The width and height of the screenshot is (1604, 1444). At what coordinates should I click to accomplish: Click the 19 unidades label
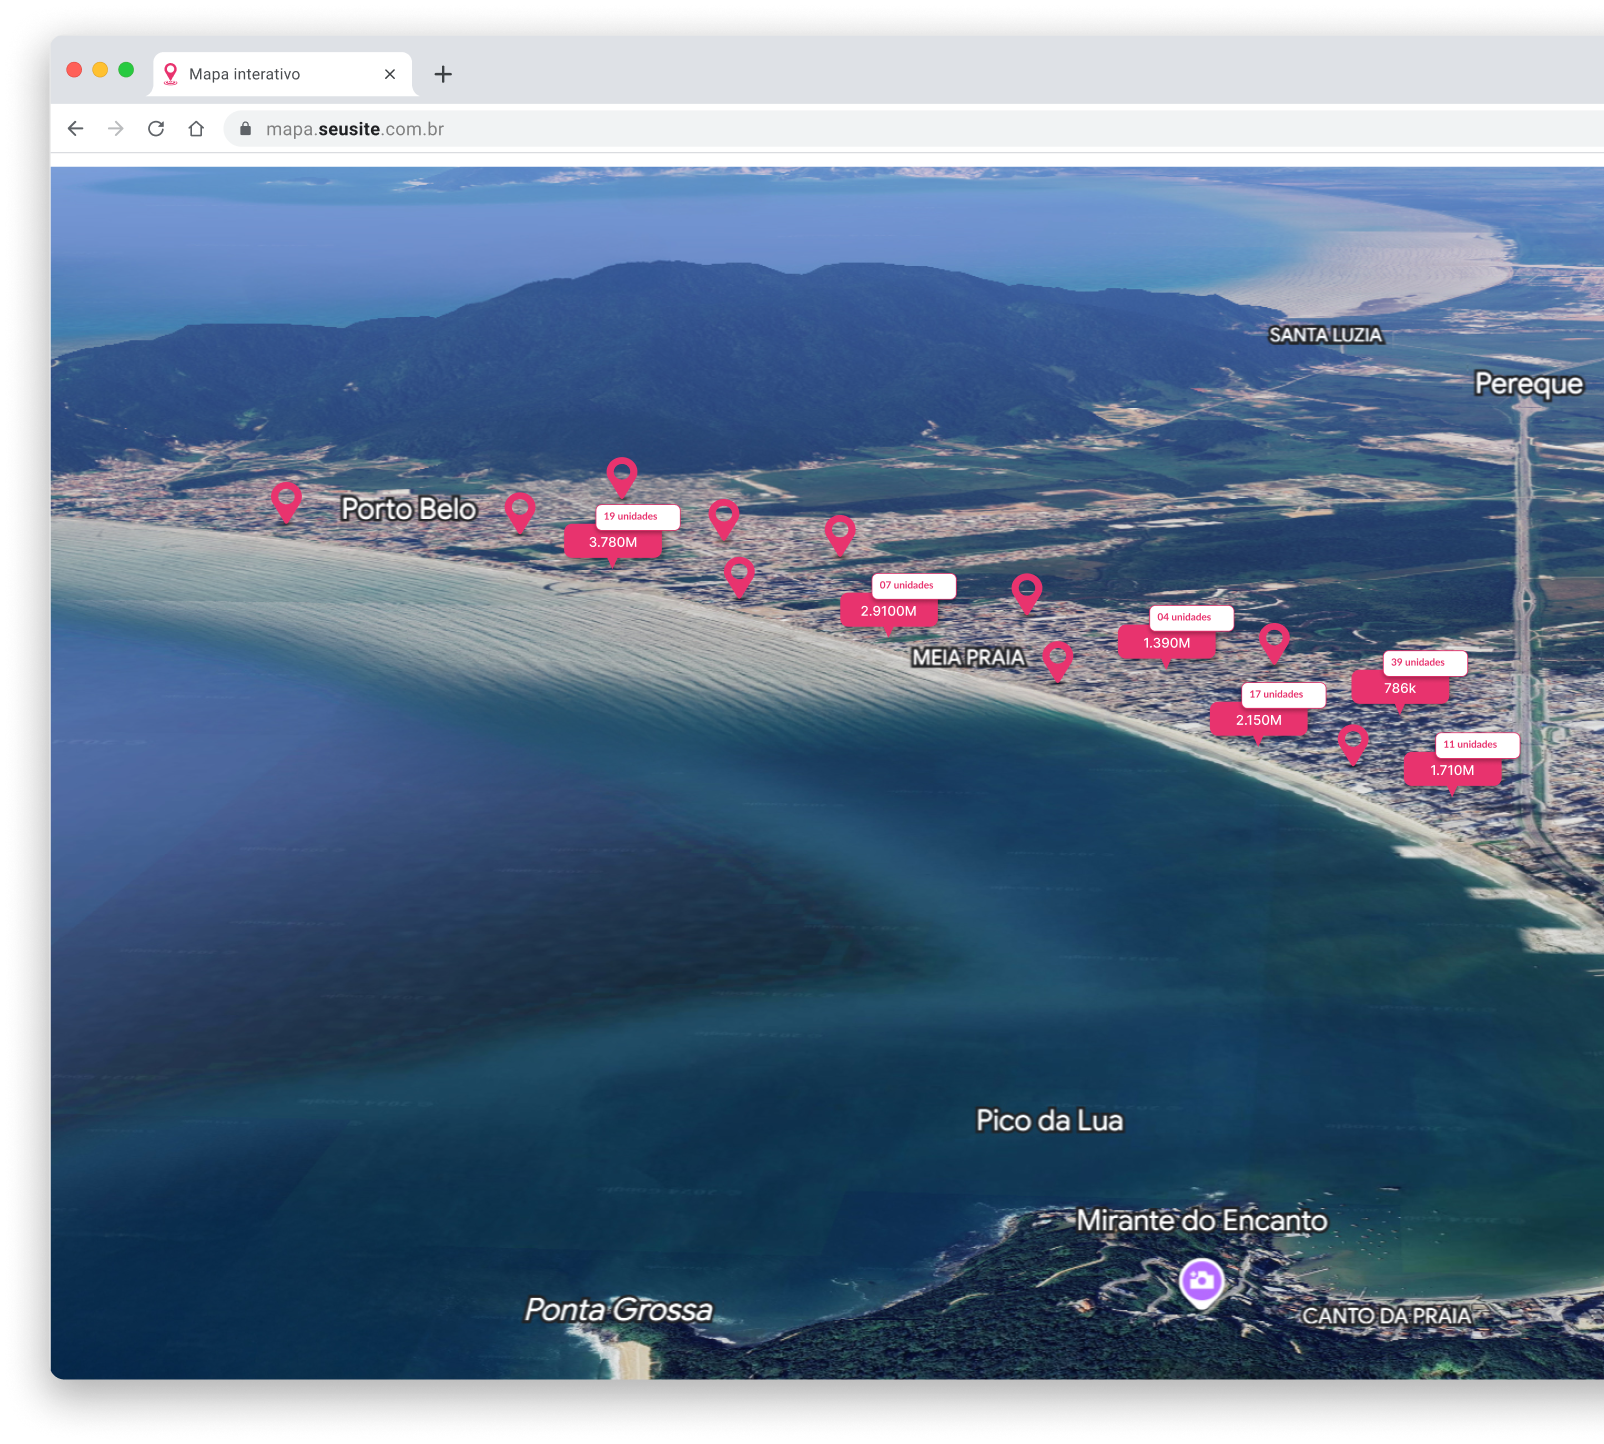[x=637, y=517]
